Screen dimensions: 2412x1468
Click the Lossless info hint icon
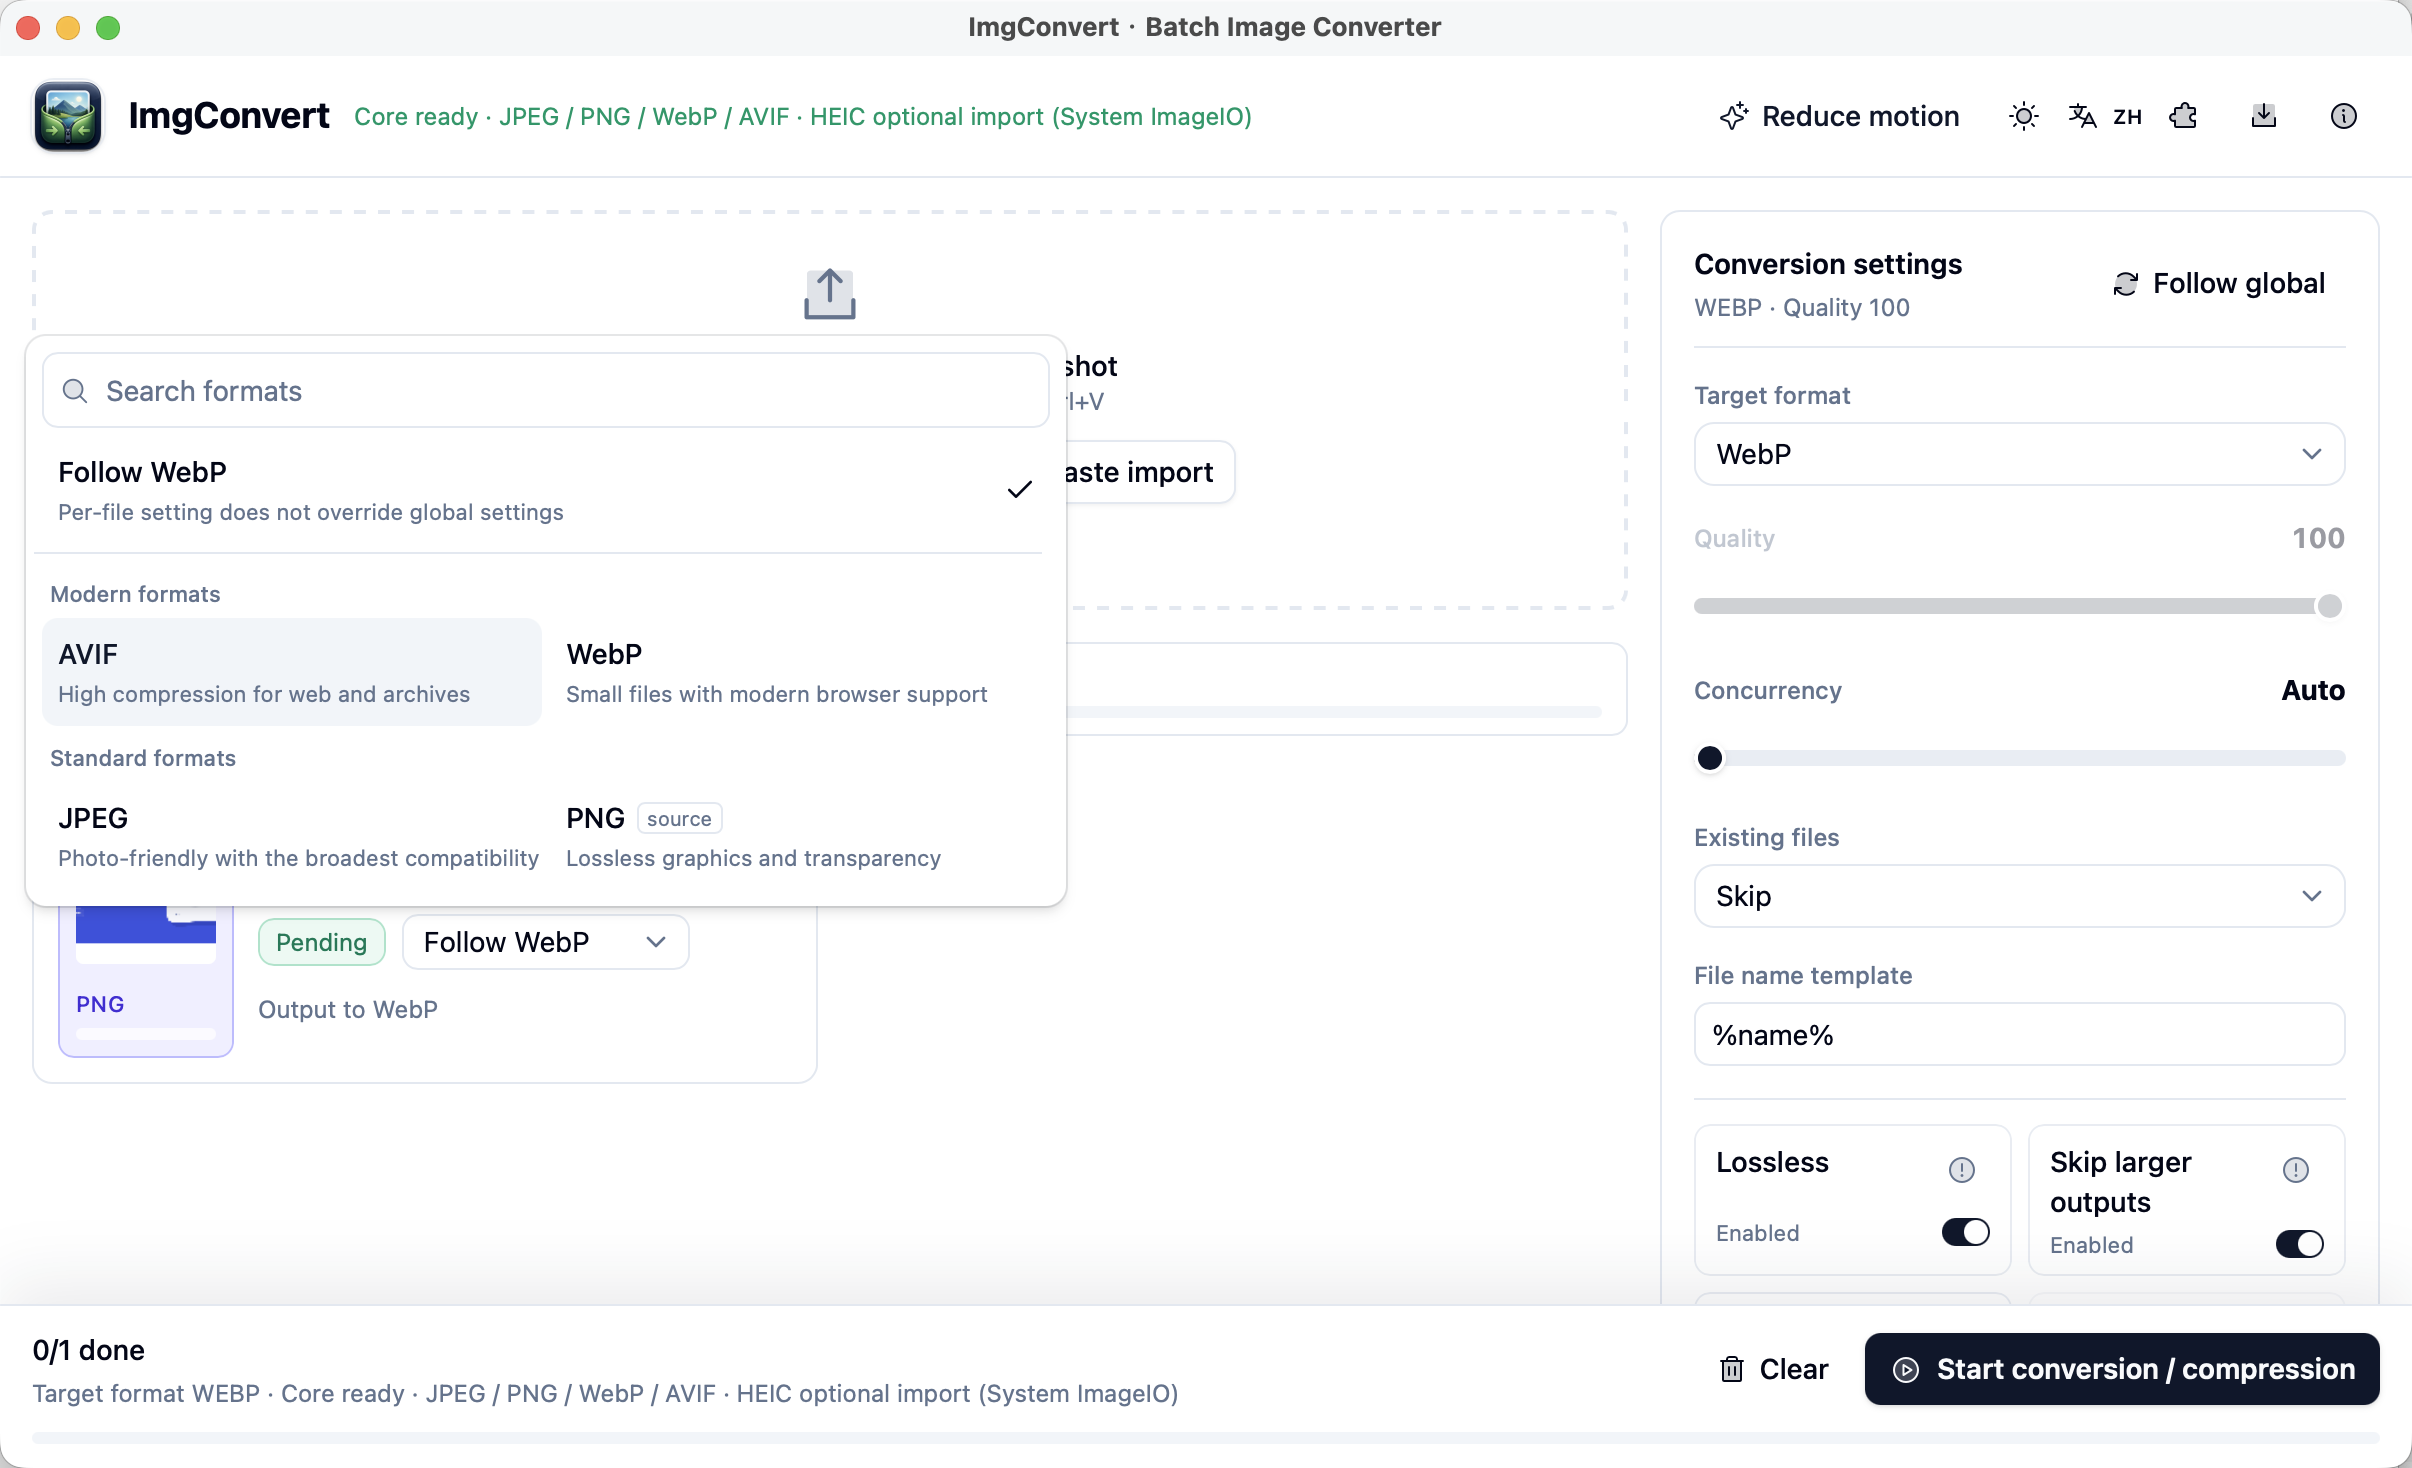(1961, 1169)
